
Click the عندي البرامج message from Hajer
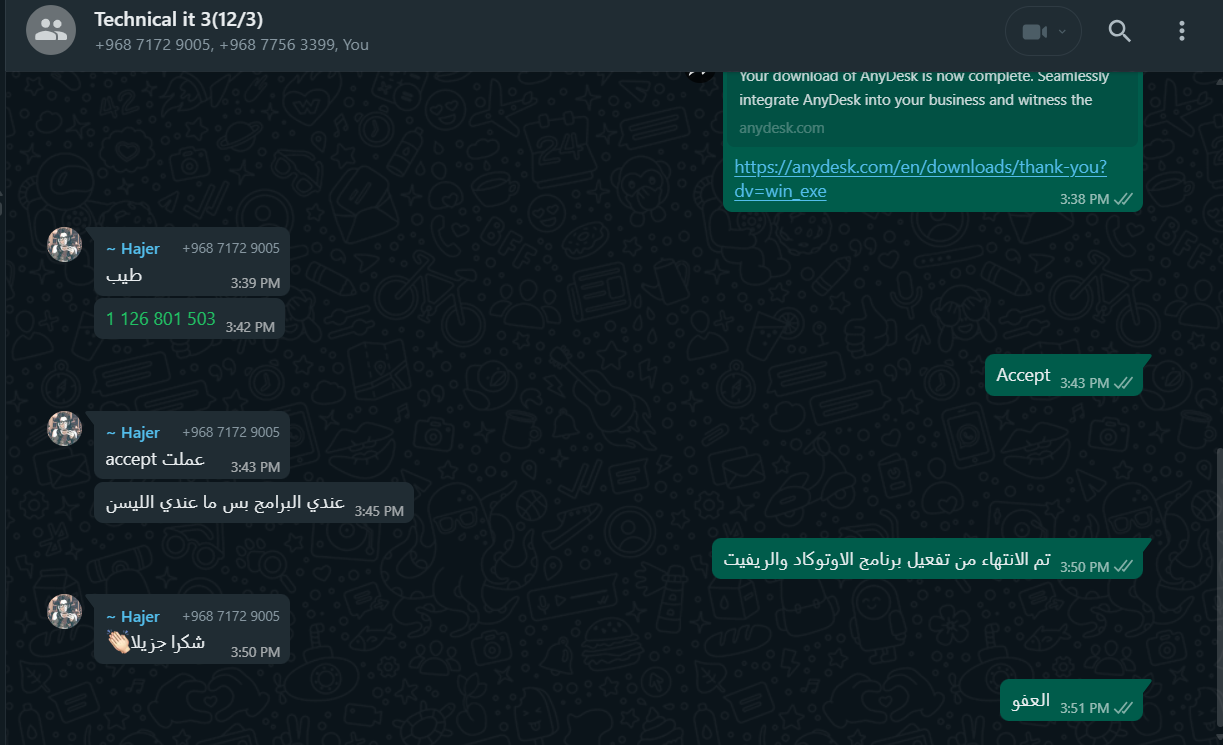[x=254, y=503]
